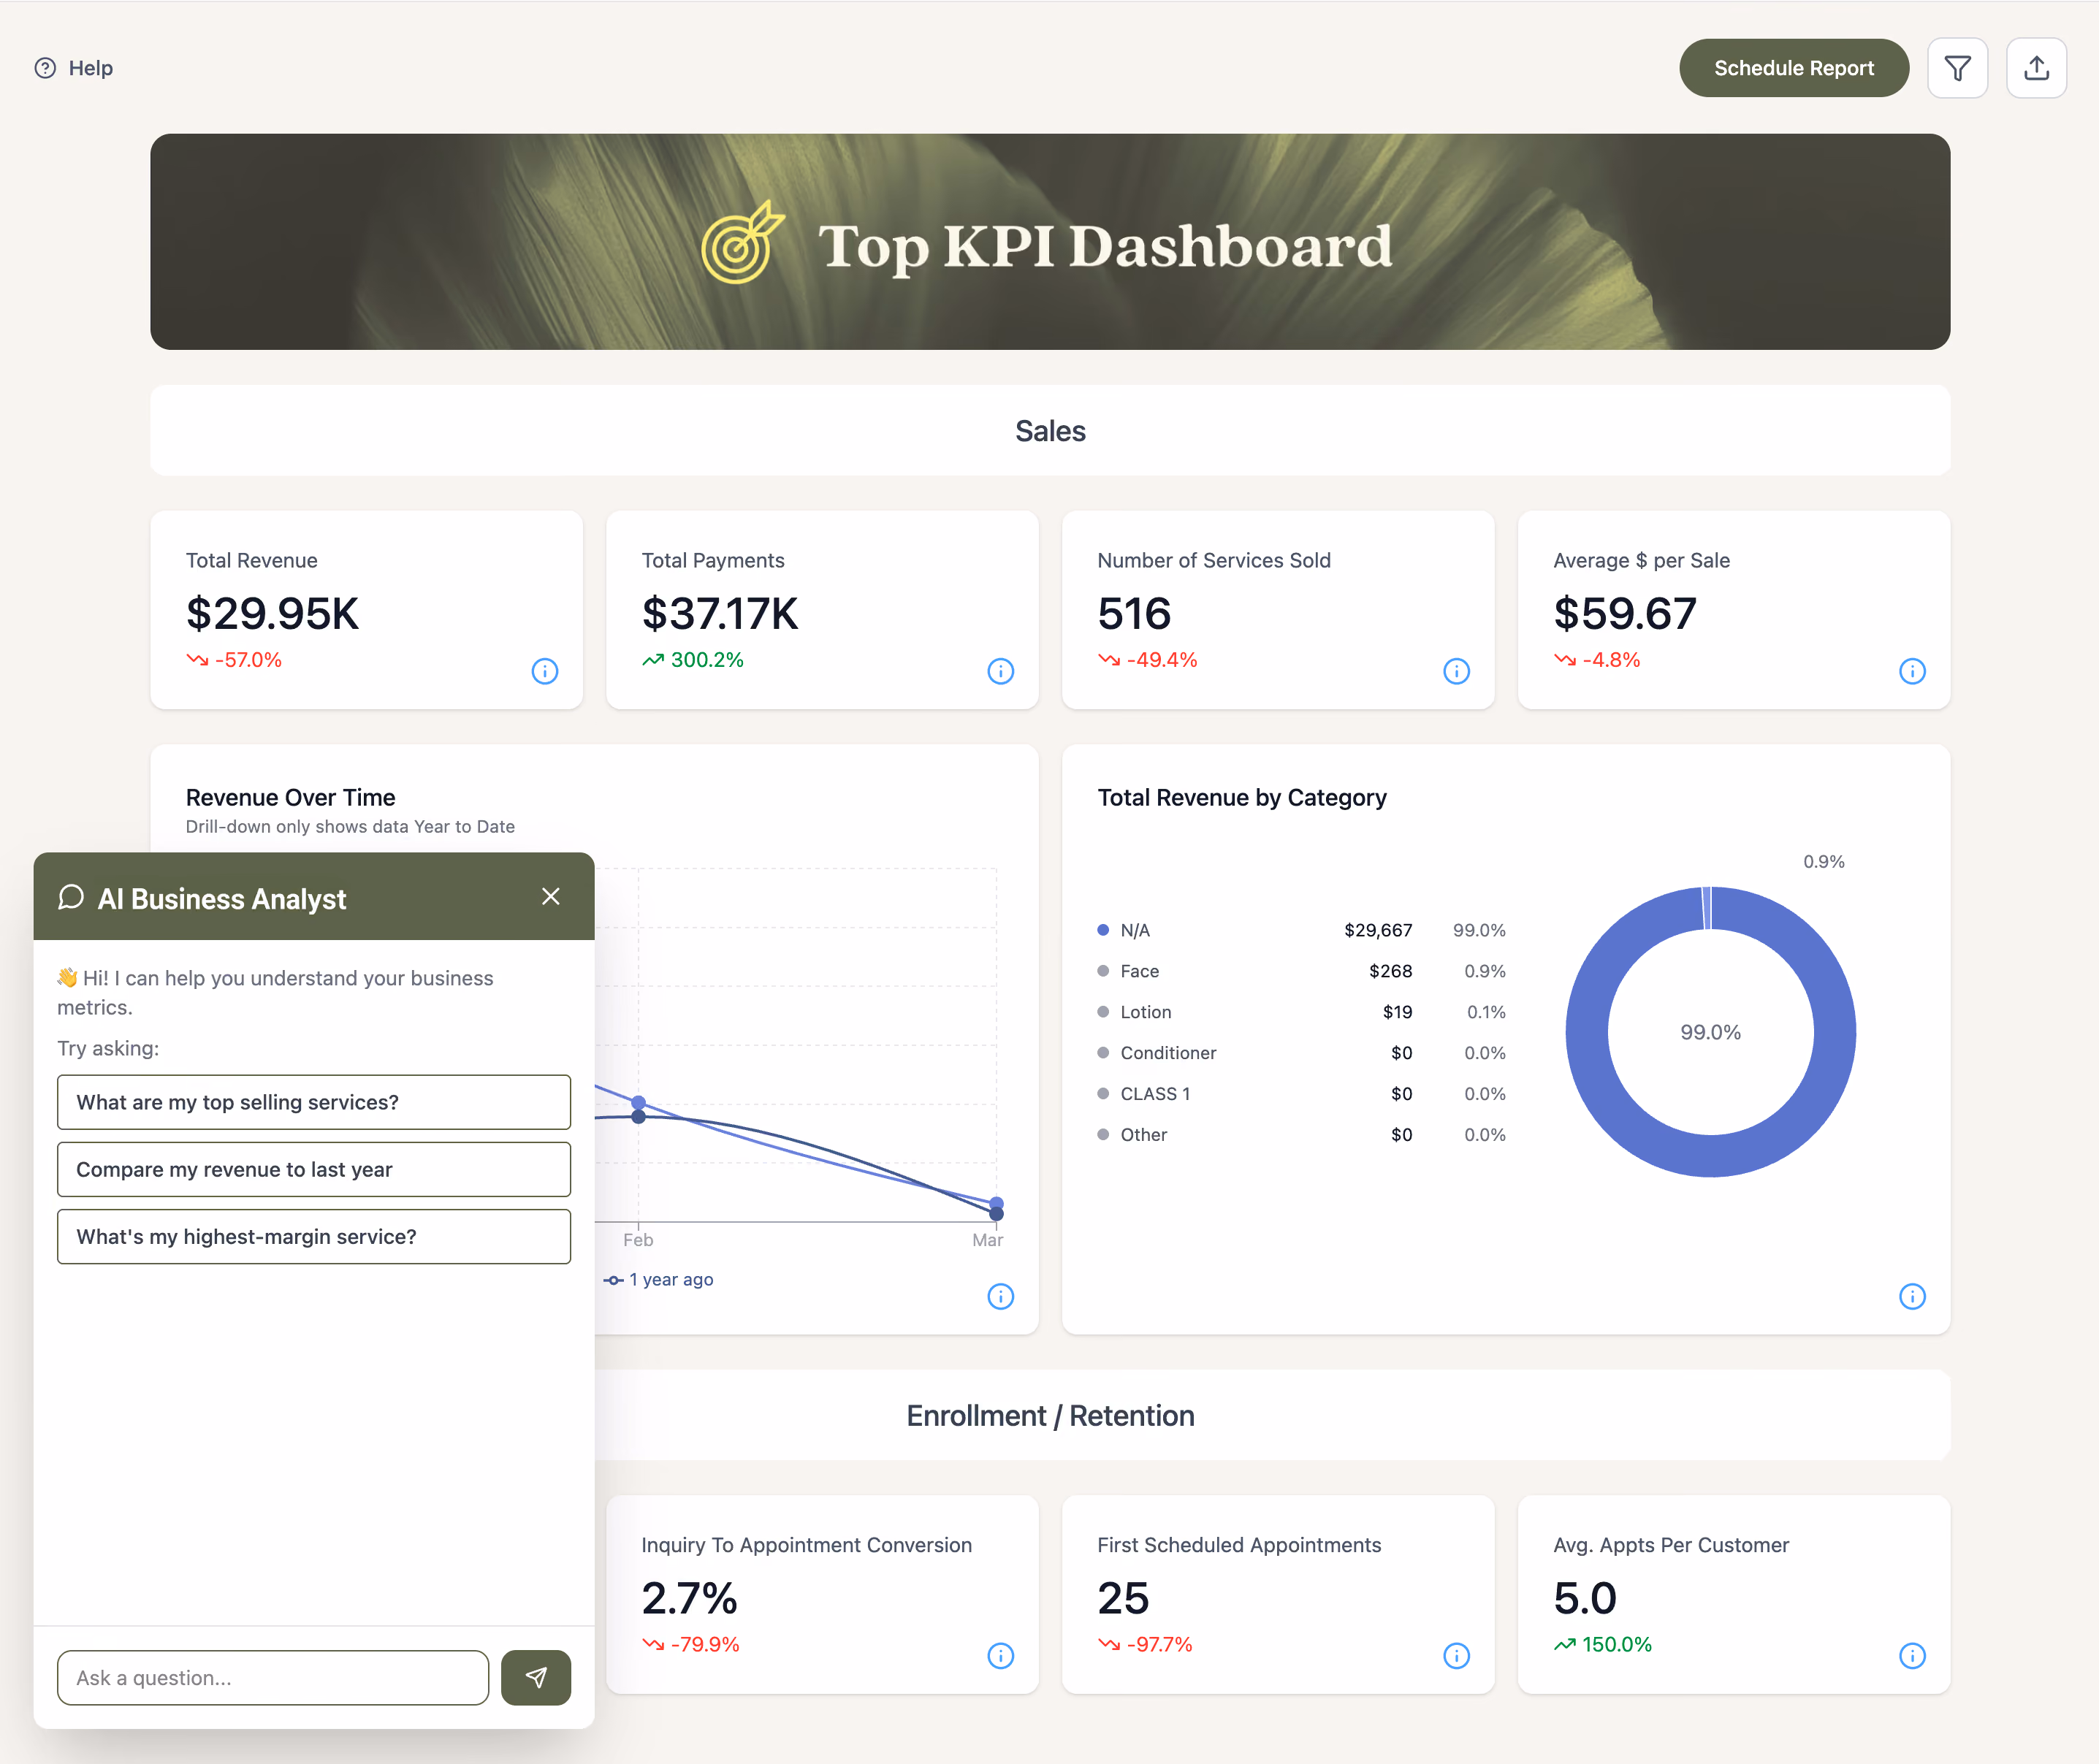The width and height of the screenshot is (2099, 1764).
Task: Open info icon on Revenue Over Time chart
Action: click(1001, 1297)
